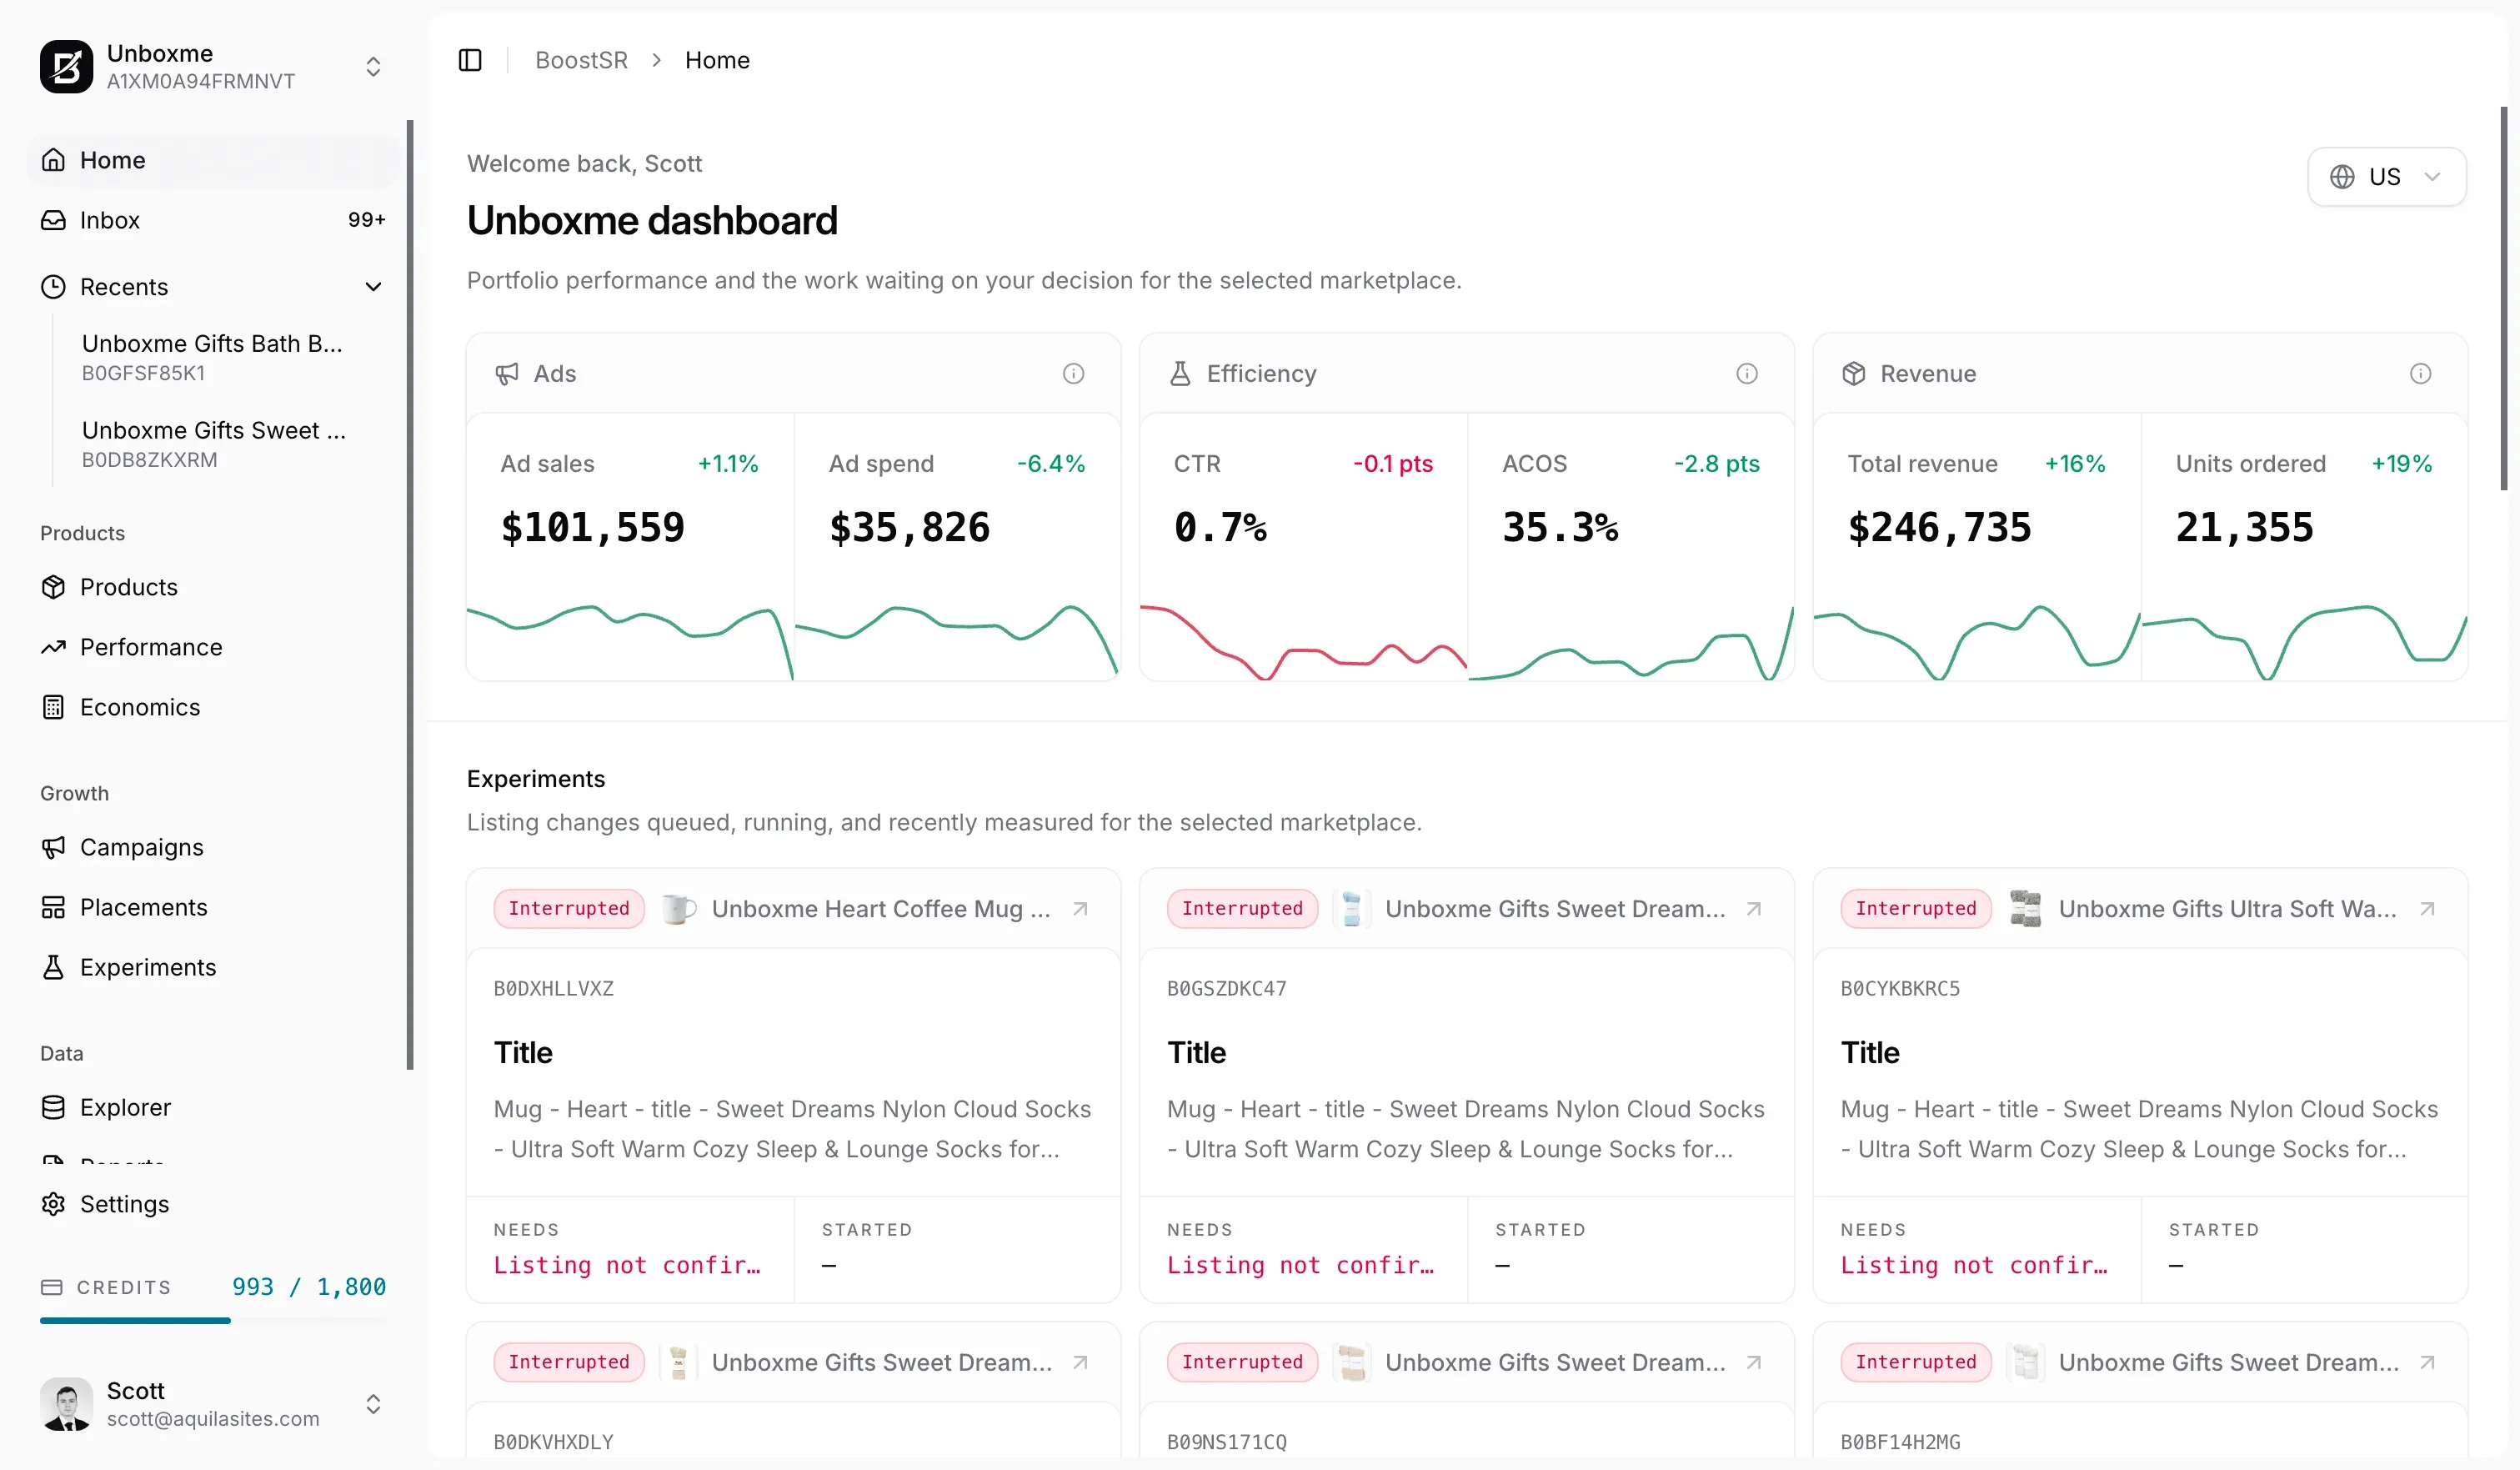Click ASIN text B0CYKBKRC5
2520x1470 pixels.
coord(1900,989)
